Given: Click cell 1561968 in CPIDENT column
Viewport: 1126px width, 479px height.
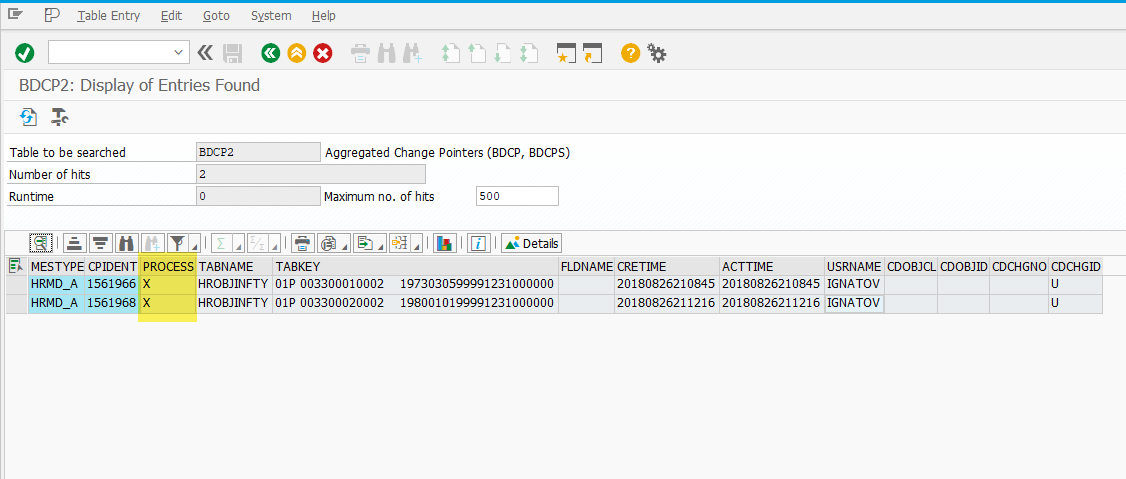Looking at the screenshot, I should (x=112, y=303).
